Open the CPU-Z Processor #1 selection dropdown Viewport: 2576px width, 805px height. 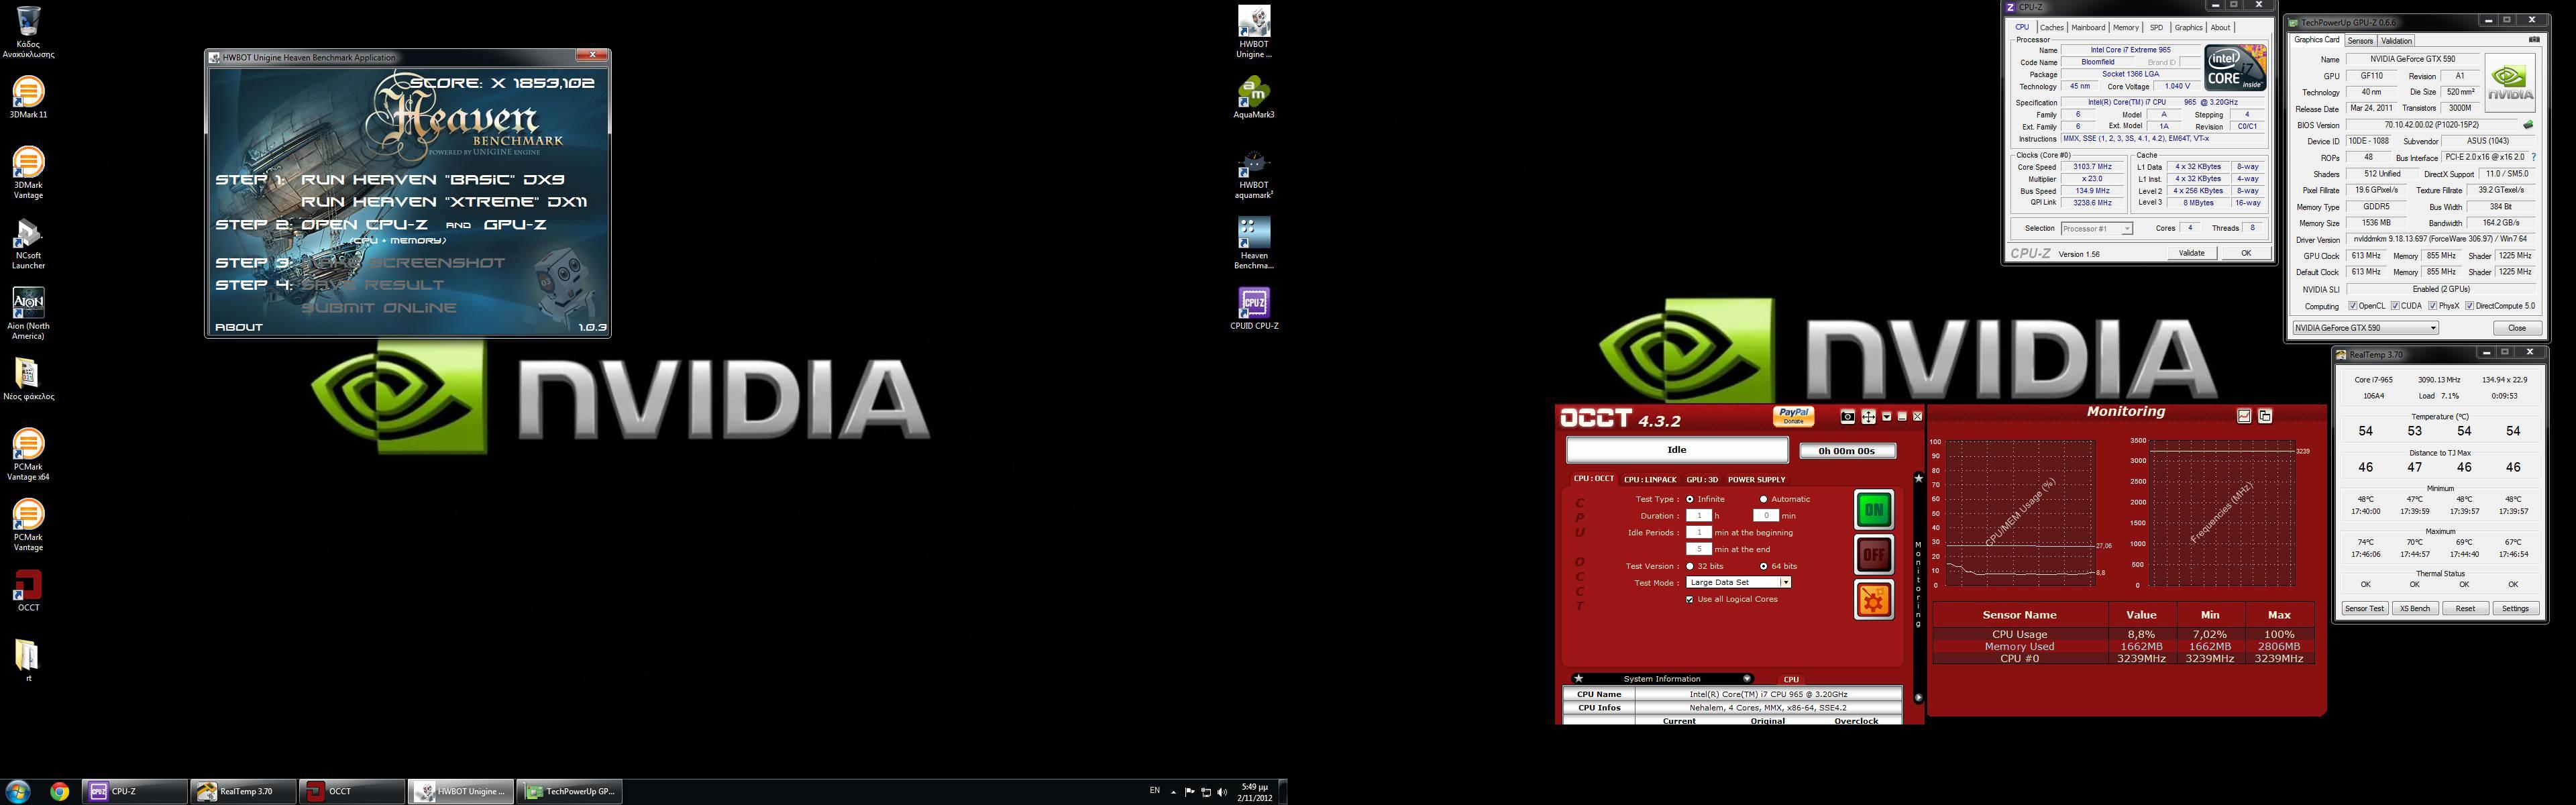pos(2097,229)
